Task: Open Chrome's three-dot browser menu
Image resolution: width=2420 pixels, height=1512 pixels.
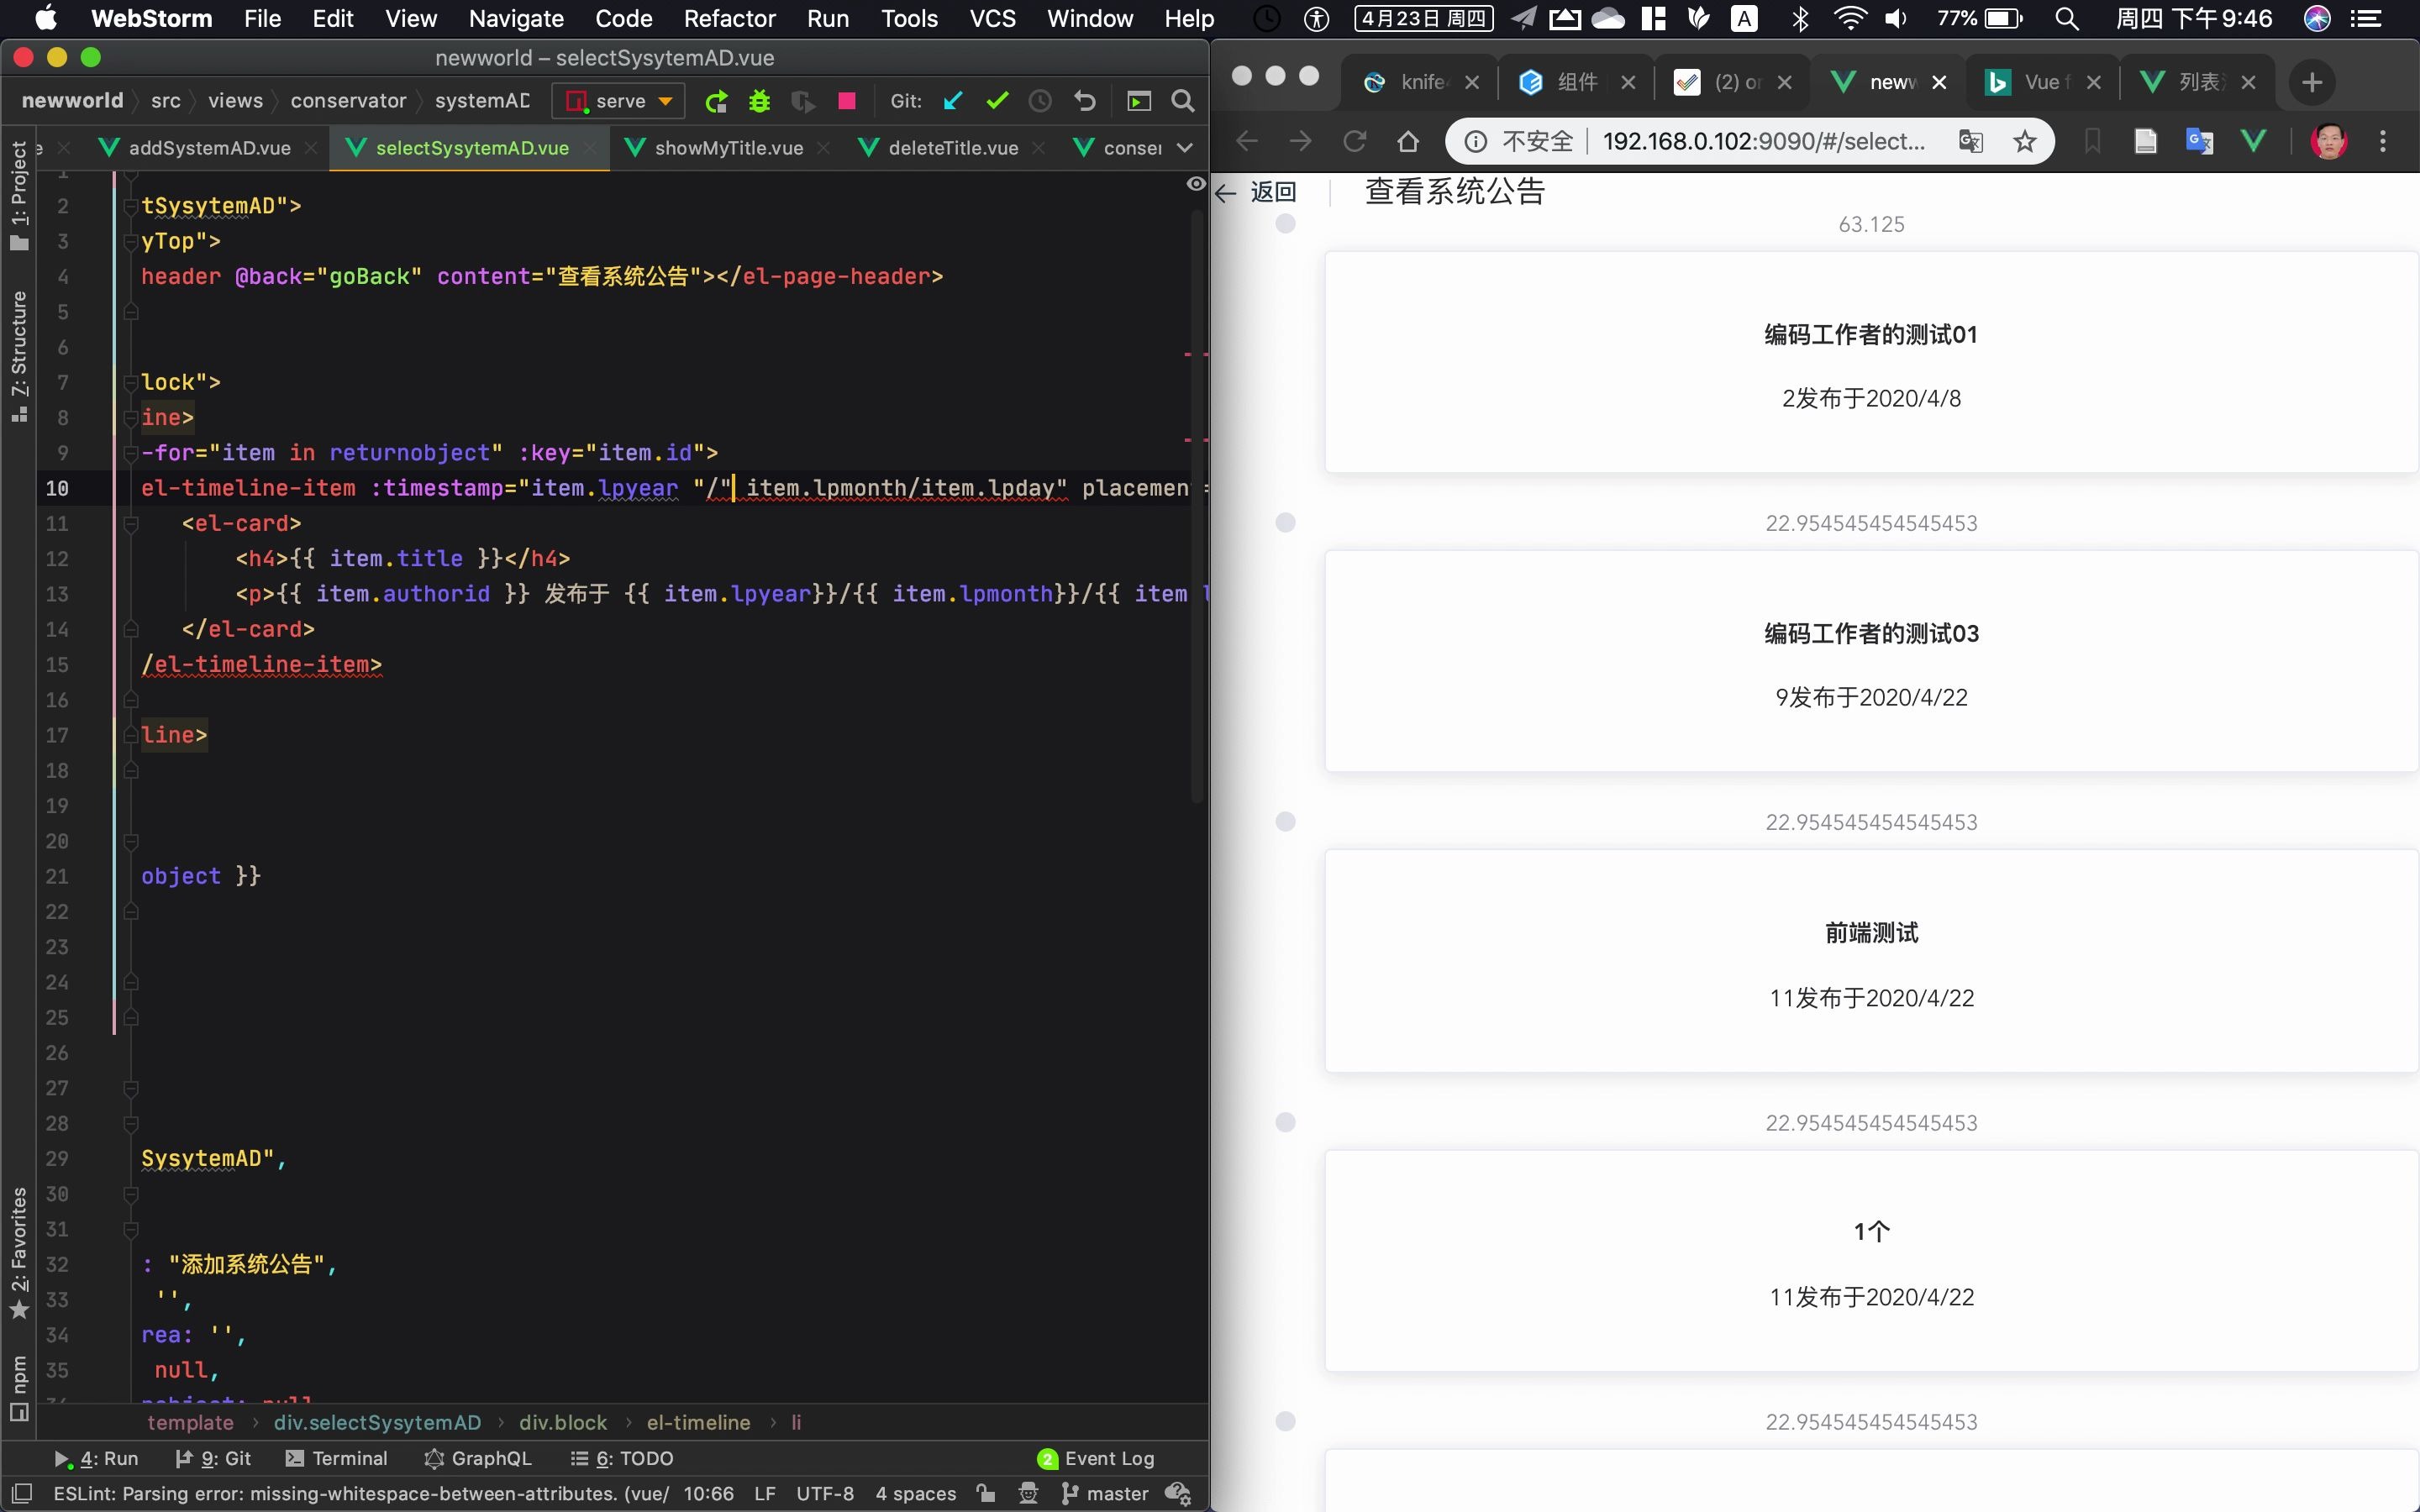Action: (2383, 141)
